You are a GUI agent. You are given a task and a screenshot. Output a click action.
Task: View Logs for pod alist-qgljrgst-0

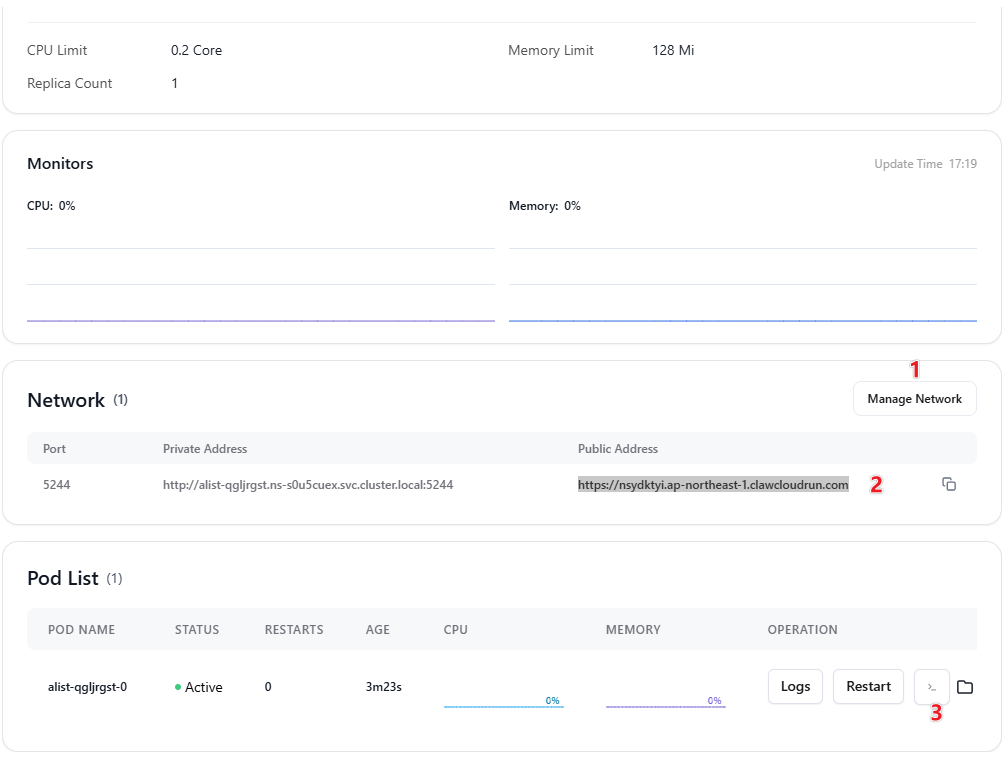click(795, 687)
